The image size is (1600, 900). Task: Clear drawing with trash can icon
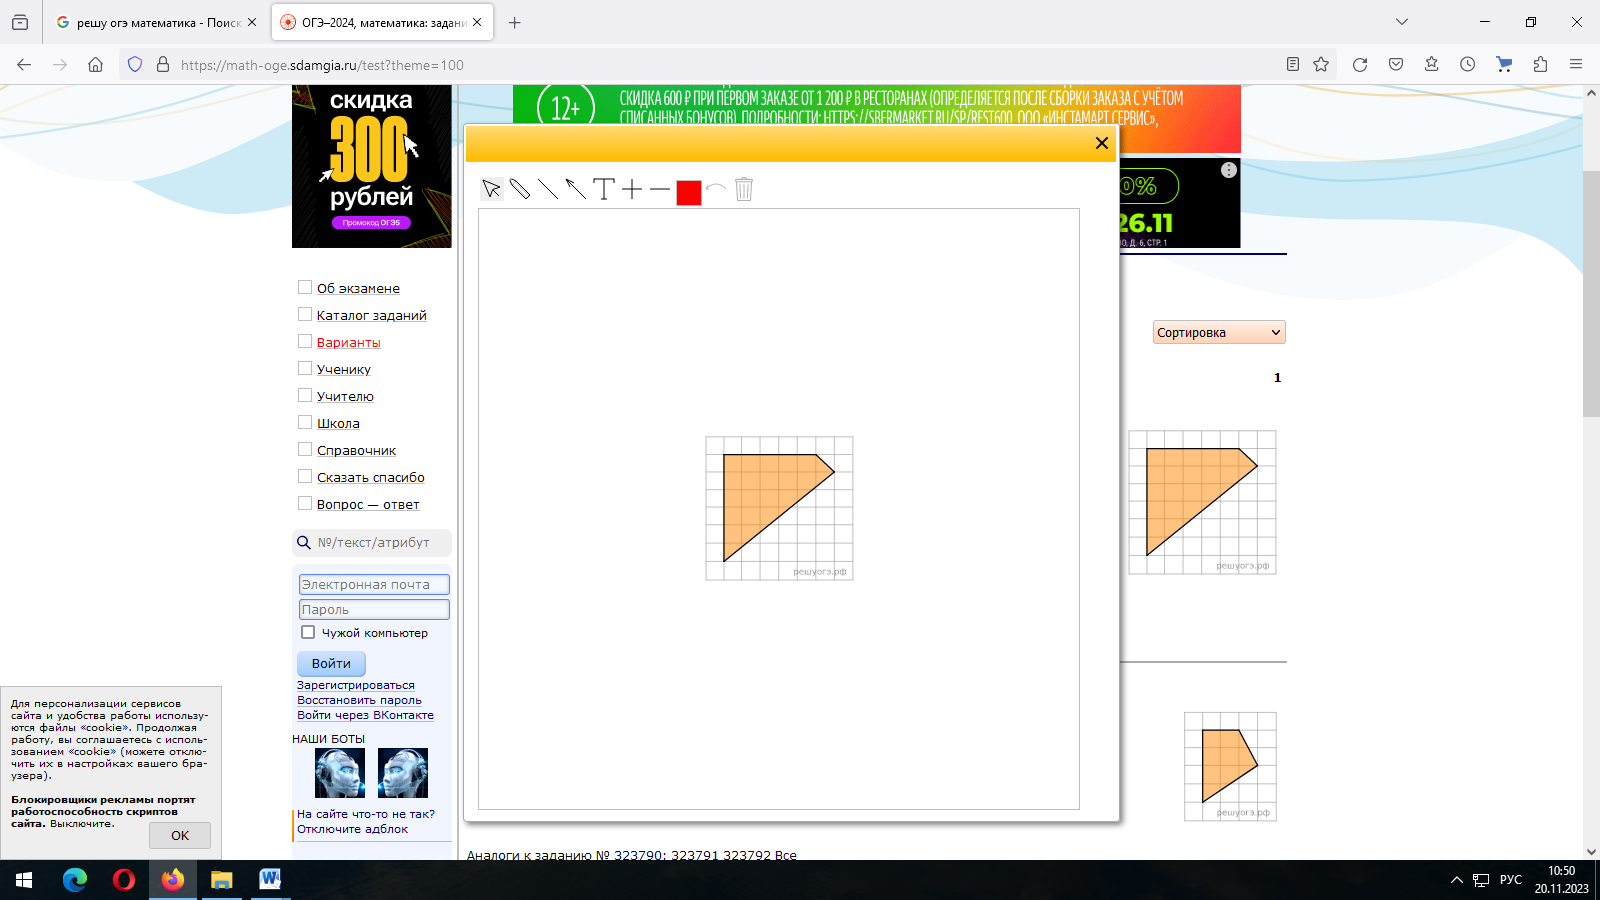tap(744, 189)
